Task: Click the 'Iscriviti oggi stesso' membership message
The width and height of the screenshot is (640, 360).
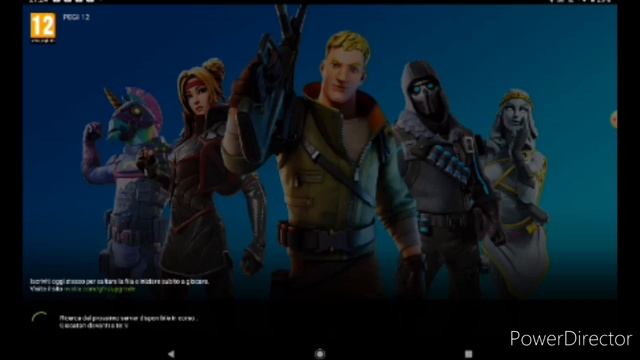Action: pyautogui.click(x=120, y=282)
